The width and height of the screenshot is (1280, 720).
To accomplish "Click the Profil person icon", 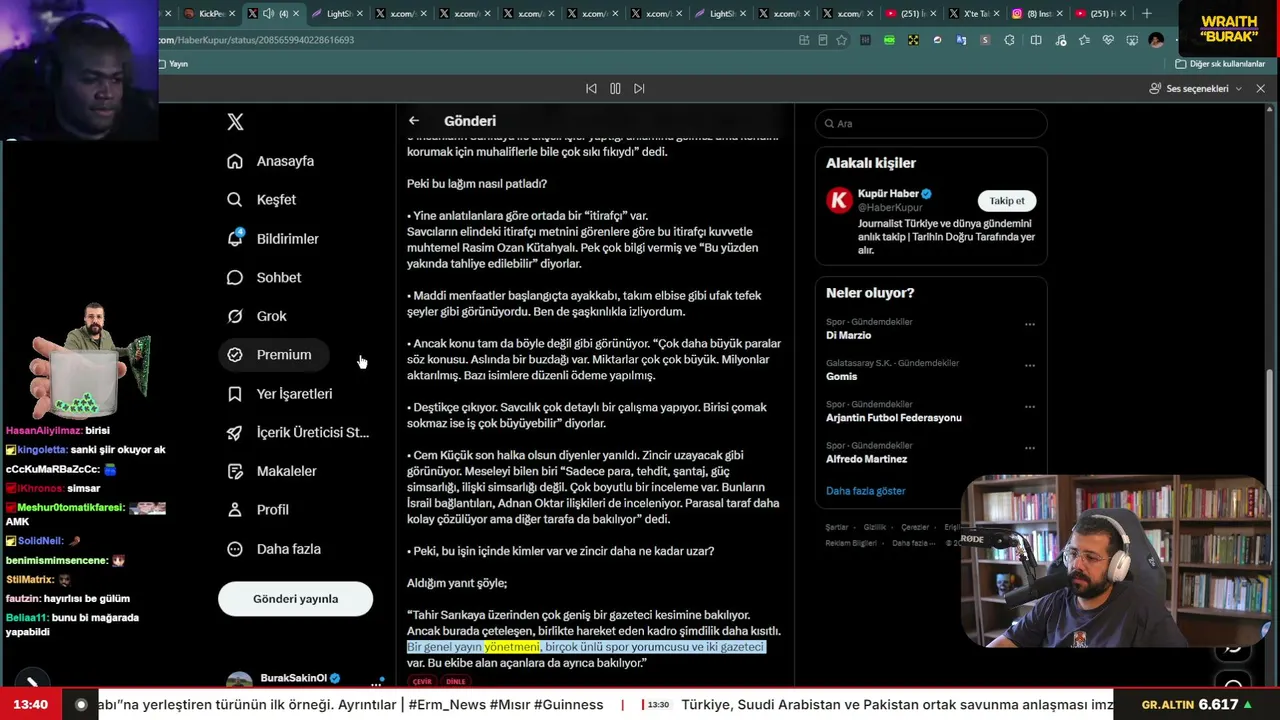I will [x=235, y=510].
